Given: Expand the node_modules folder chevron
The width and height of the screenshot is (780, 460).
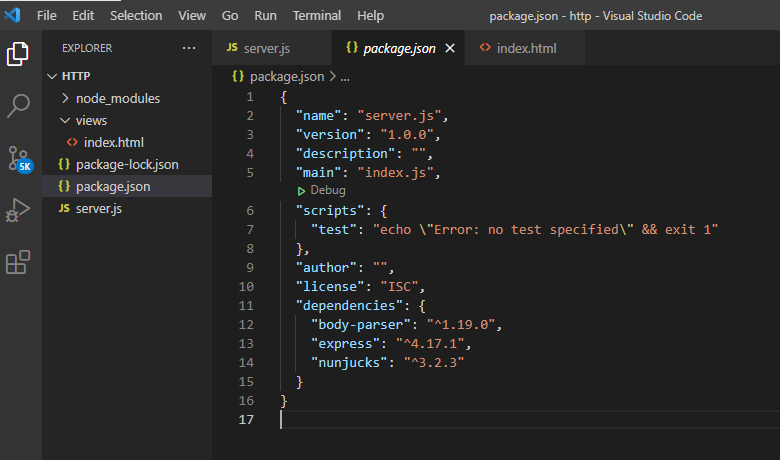Looking at the screenshot, I should [65, 98].
